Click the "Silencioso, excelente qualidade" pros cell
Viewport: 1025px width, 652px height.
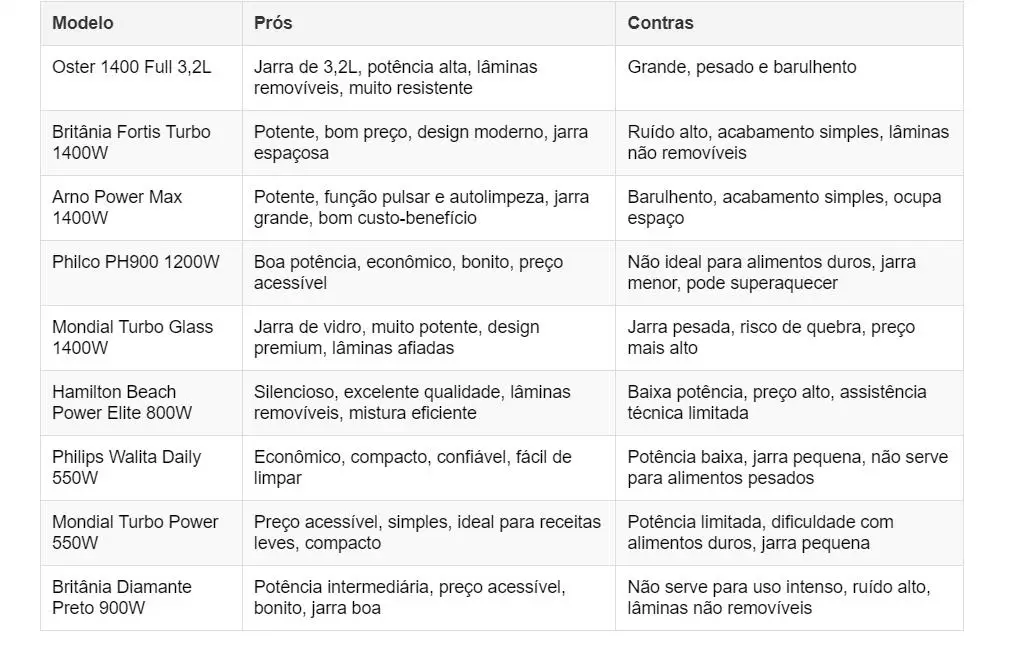412,402
